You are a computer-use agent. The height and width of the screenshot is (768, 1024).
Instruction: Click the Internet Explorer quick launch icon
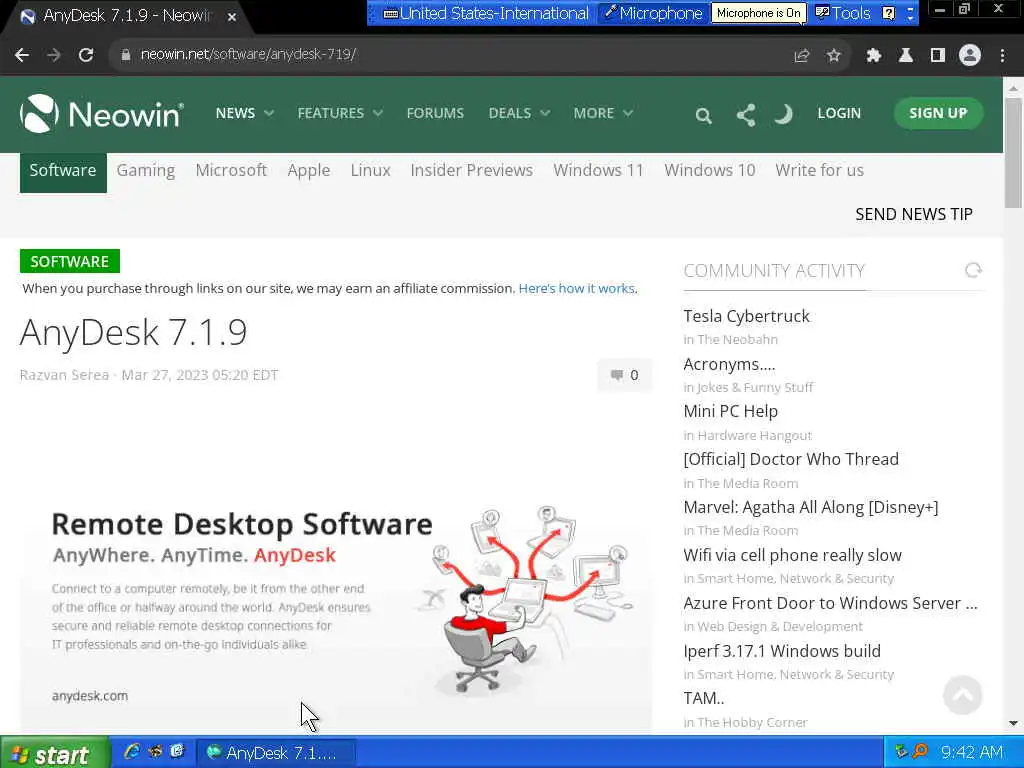tap(131, 752)
